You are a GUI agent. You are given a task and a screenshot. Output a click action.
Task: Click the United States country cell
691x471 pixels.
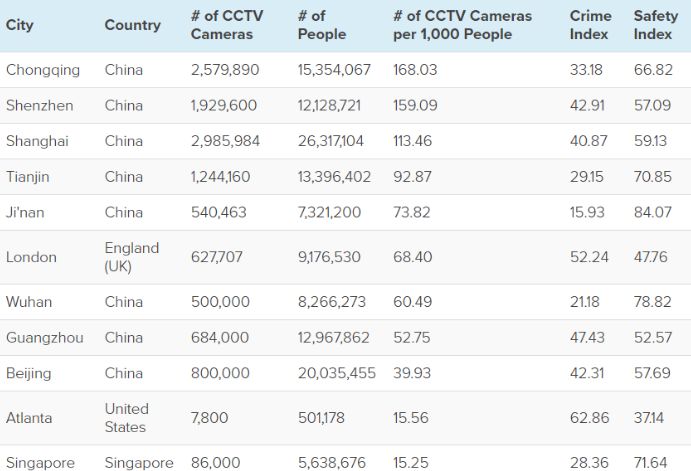pyautogui.click(x=127, y=418)
